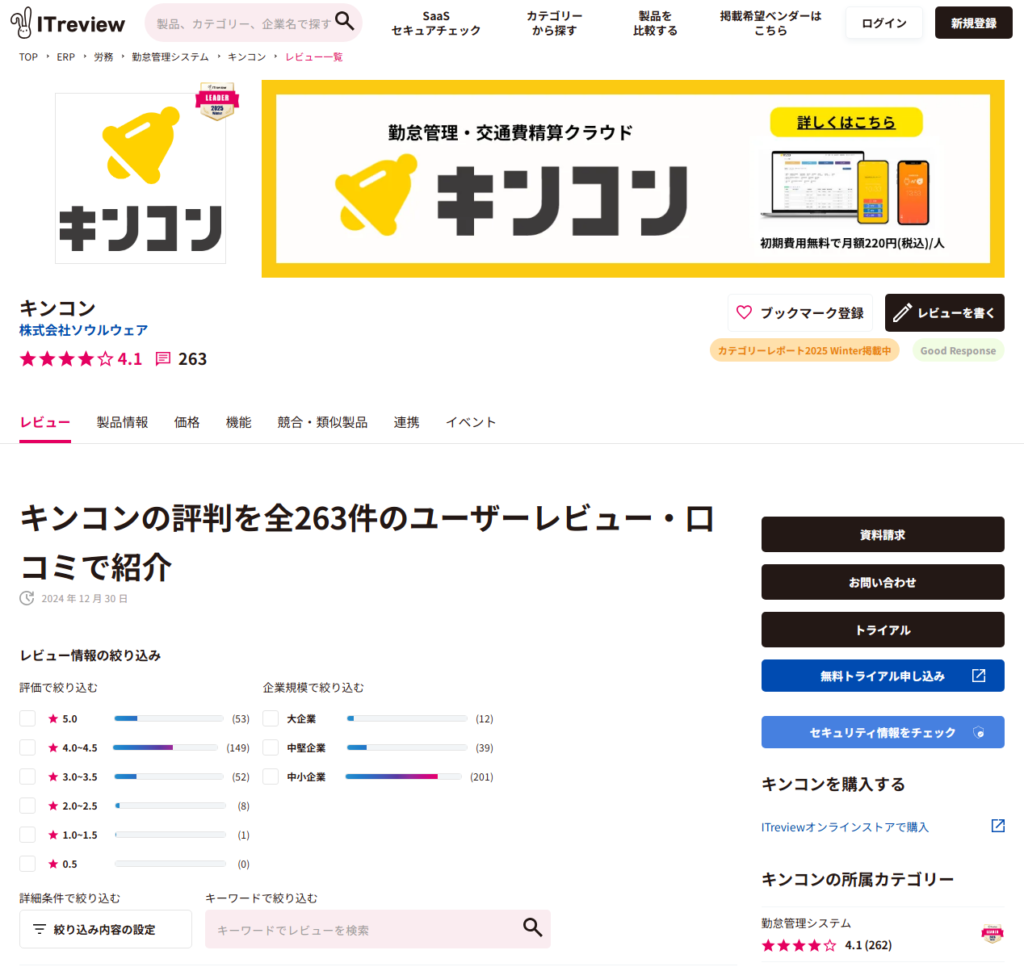
Task: Click the keyword review search magnifier icon
Action: point(532,927)
